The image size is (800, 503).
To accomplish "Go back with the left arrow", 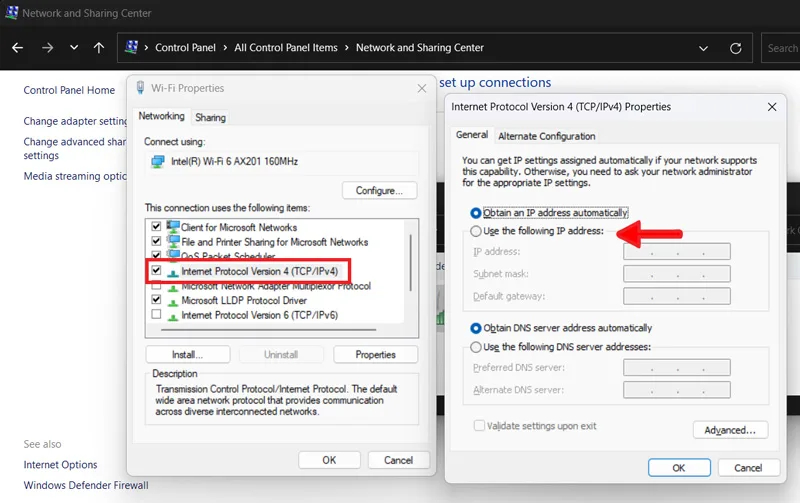I will point(17,48).
